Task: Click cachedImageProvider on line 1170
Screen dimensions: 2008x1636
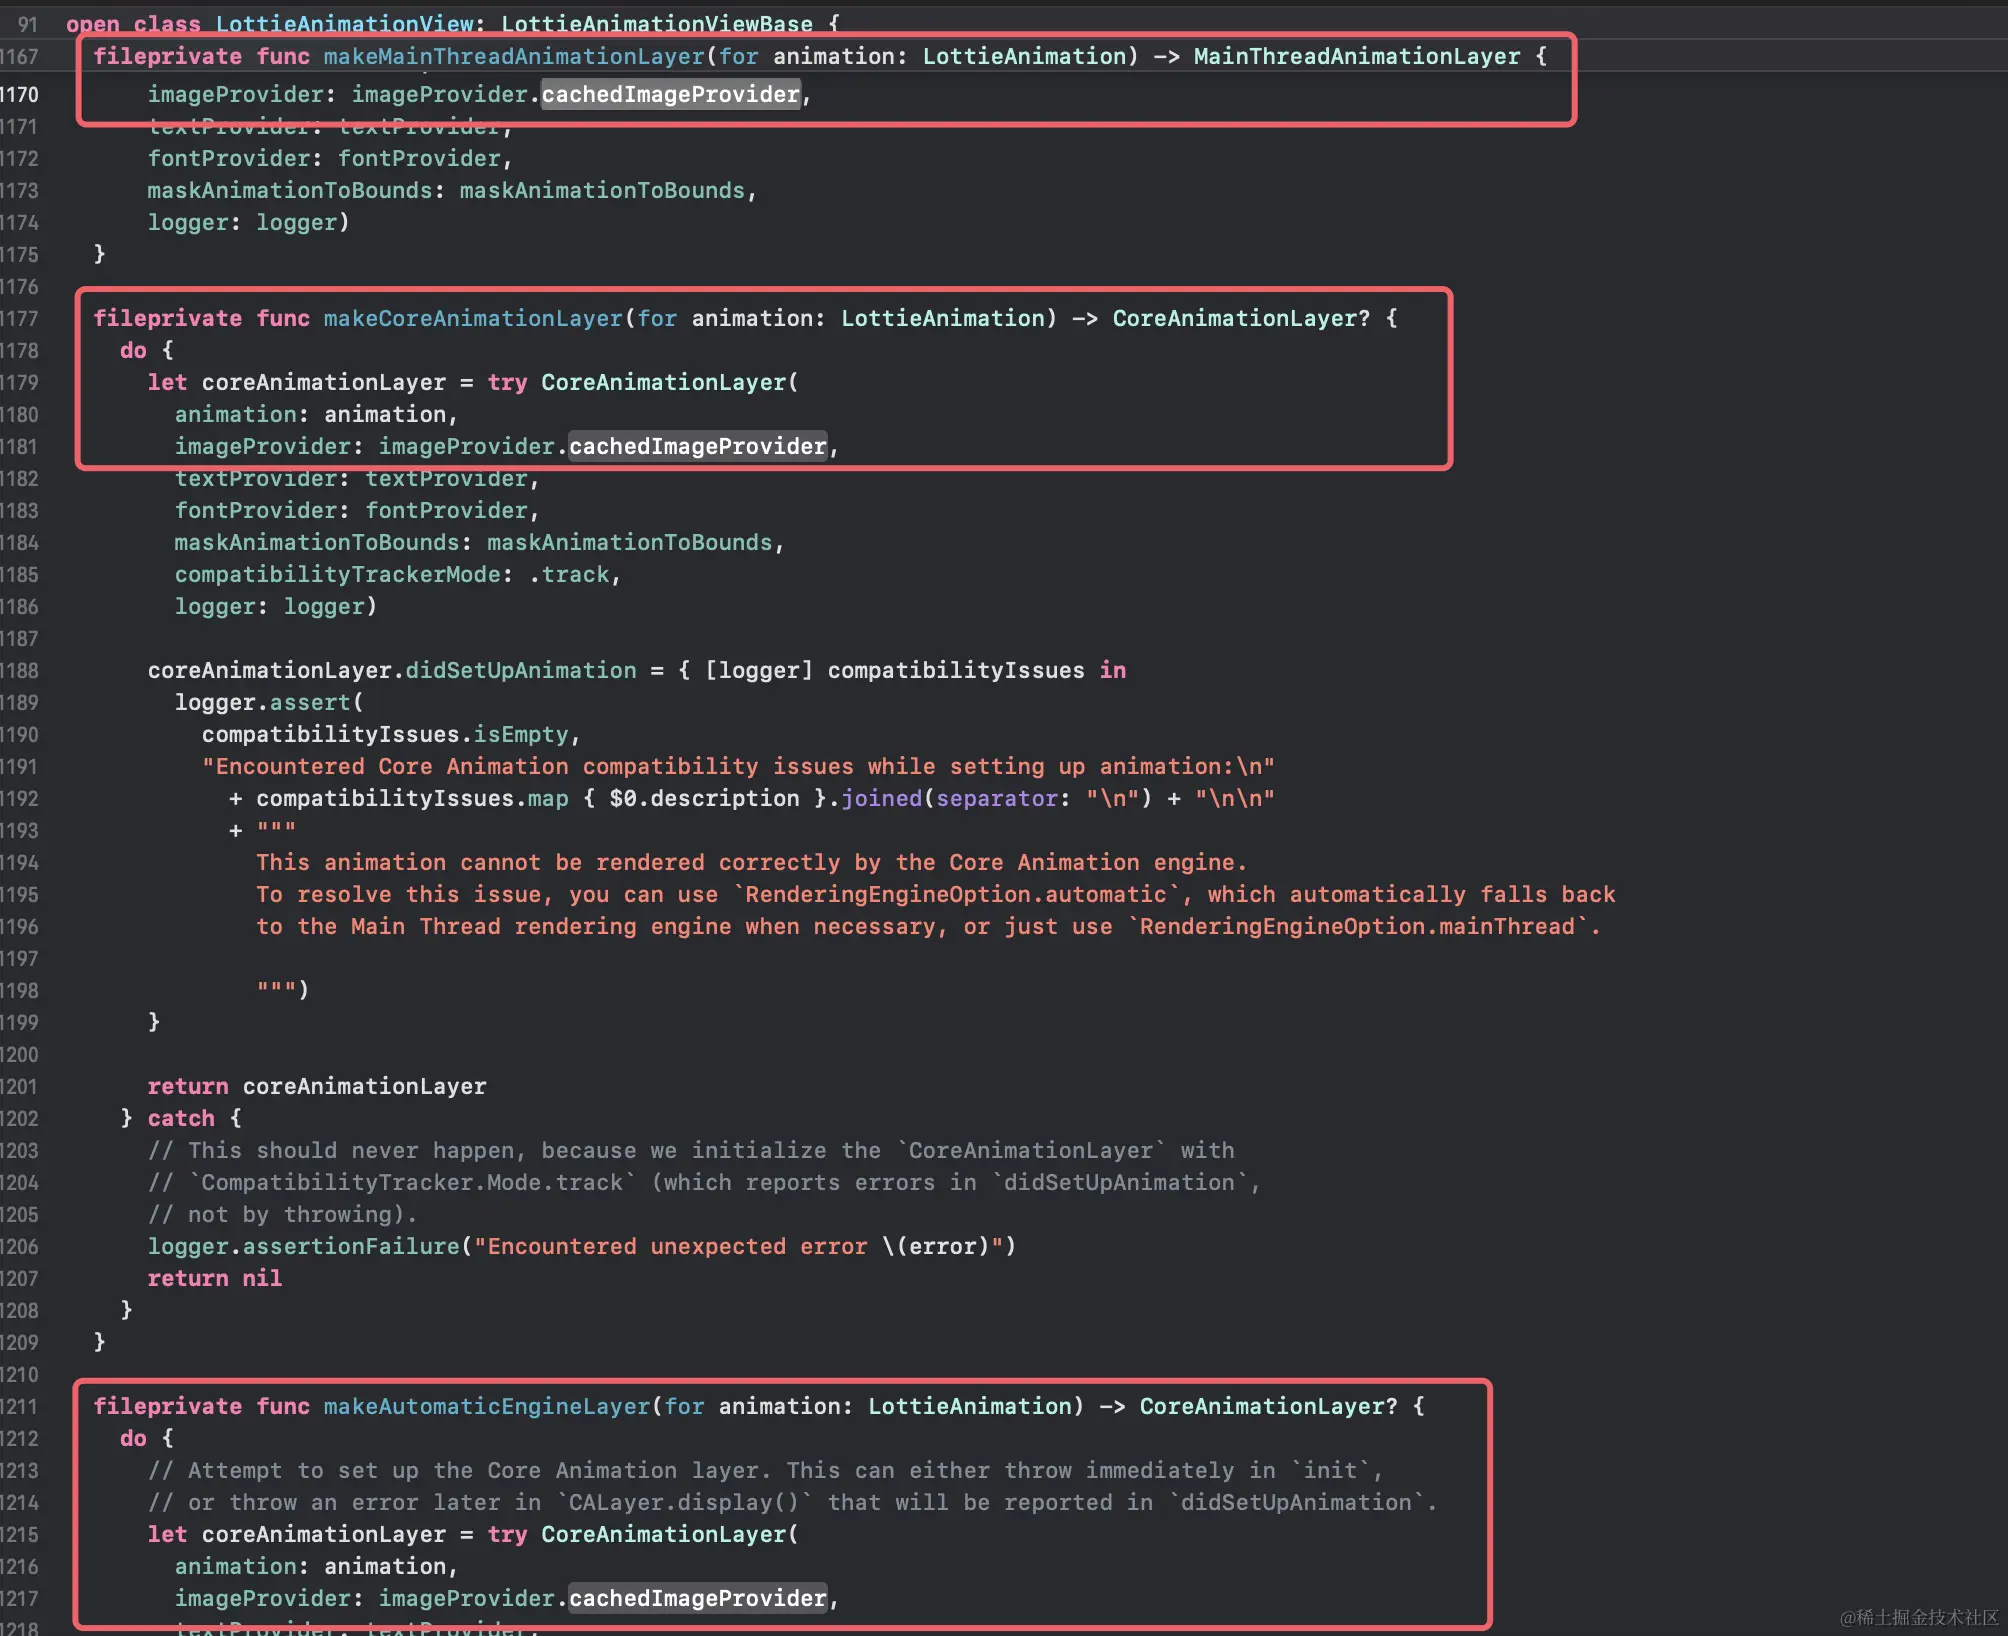Action: point(670,95)
